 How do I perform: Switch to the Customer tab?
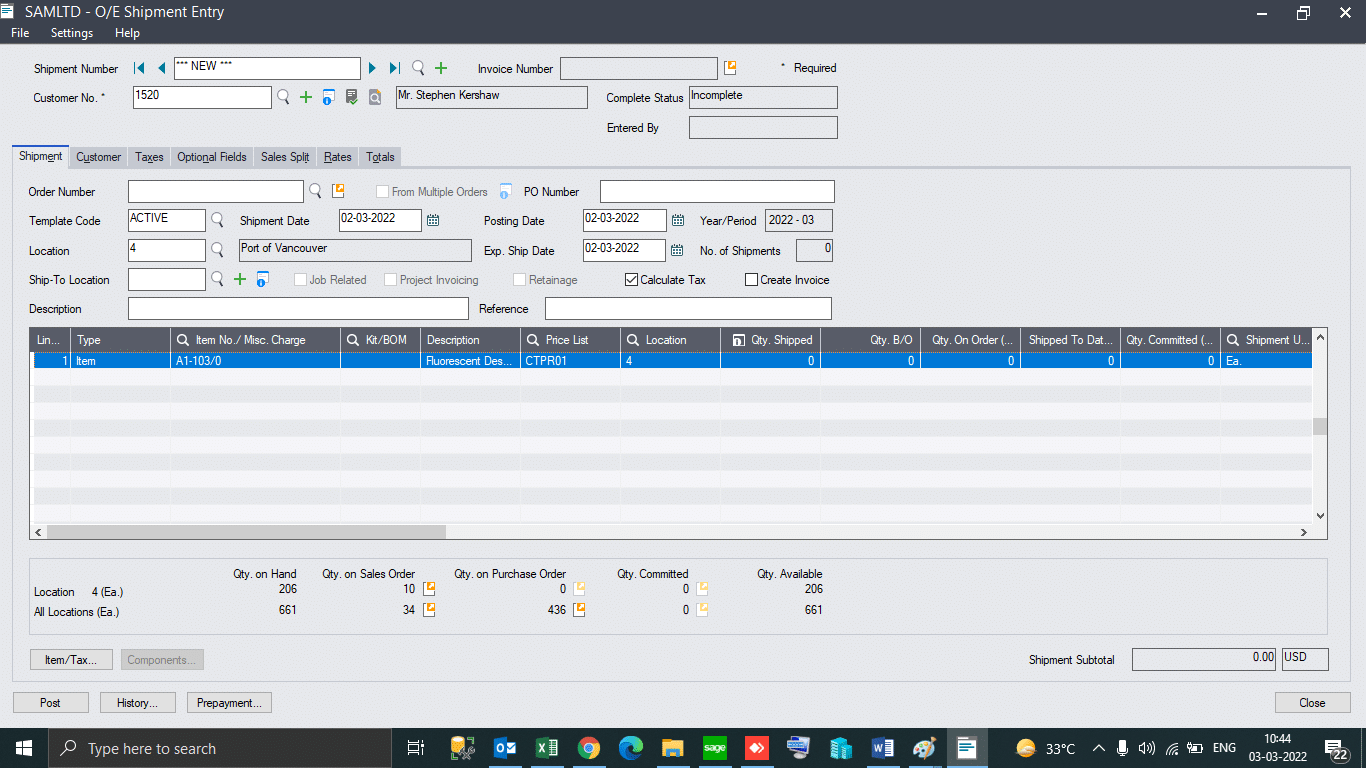[x=97, y=157]
